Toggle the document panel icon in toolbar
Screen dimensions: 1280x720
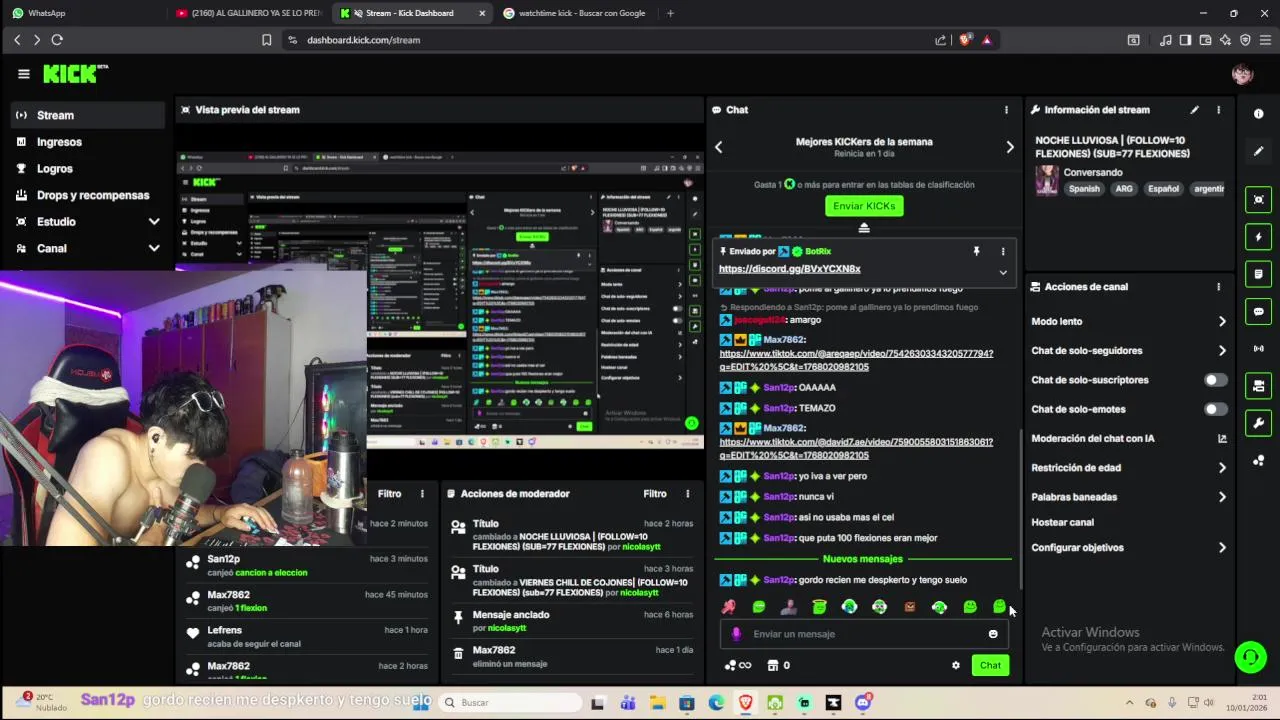(x=1259, y=274)
